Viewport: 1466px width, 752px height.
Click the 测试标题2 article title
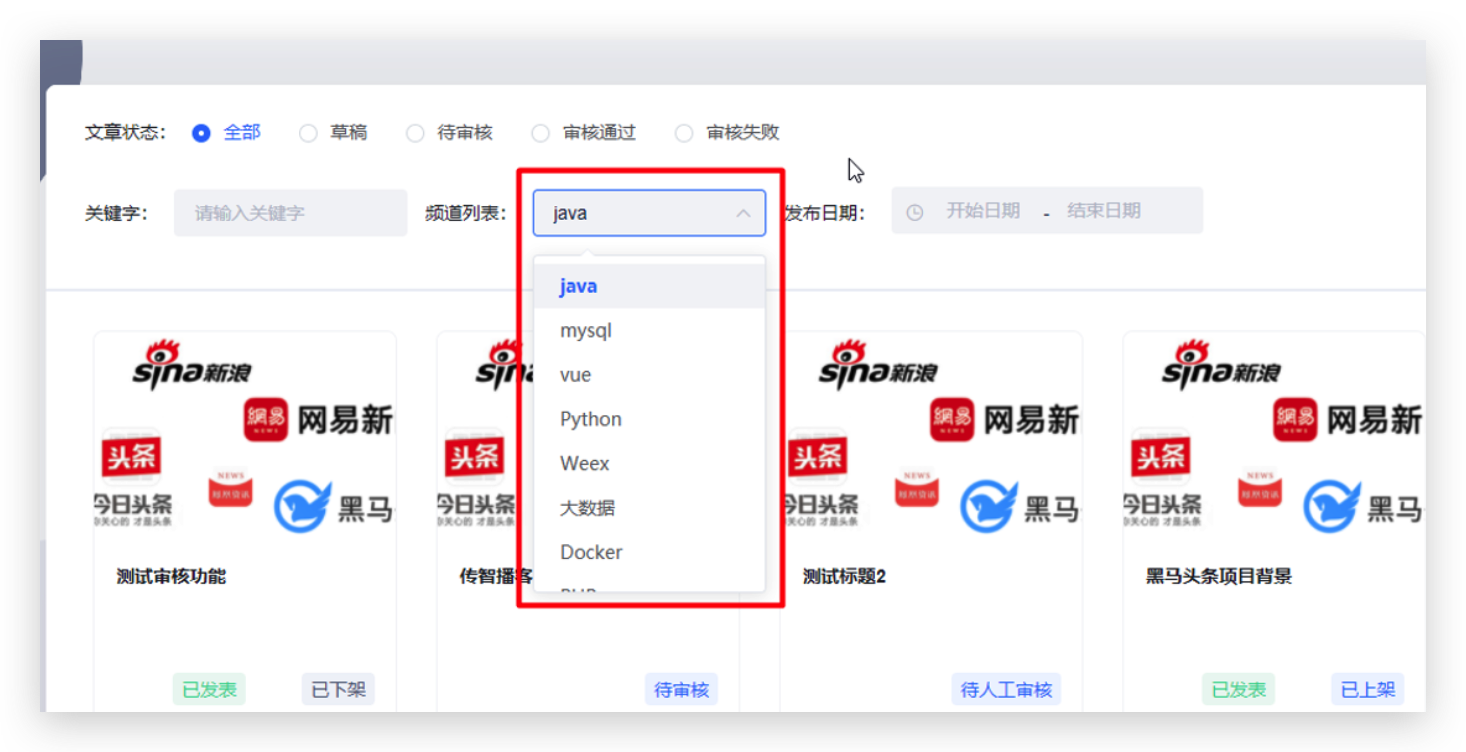pos(844,577)
